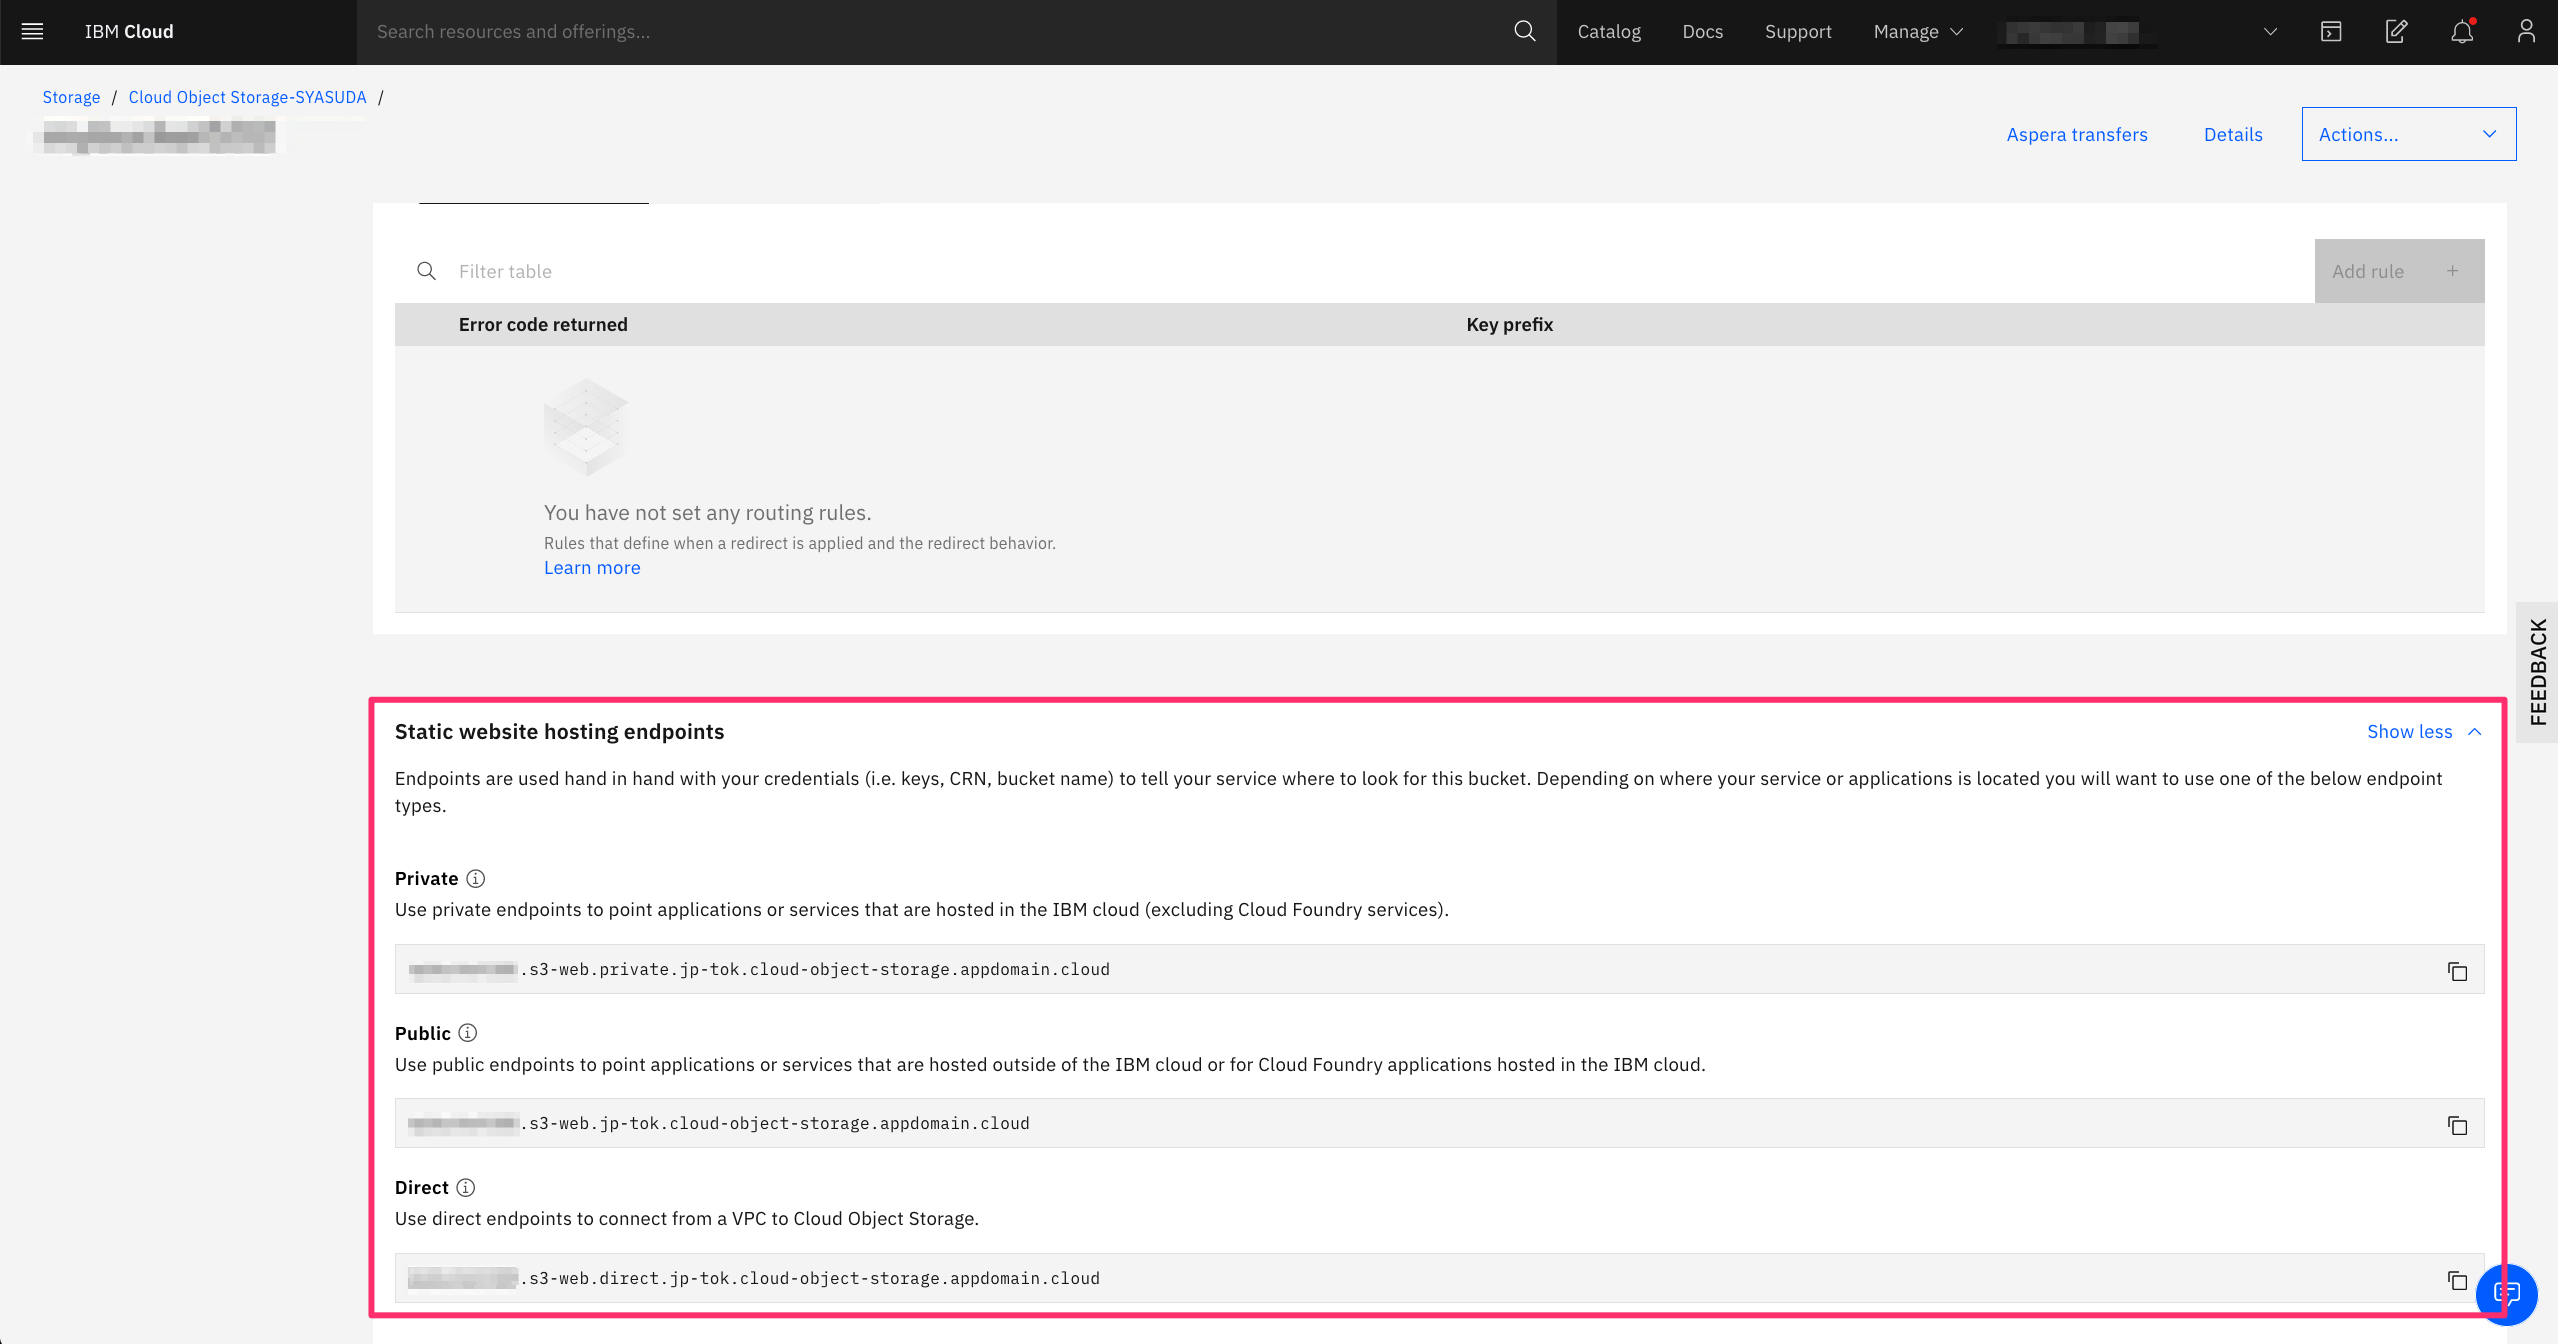Image resolution: width=2558 pixels, height=1344 pixels.
Task: Open the hamburger navigation menu
Action: (x=32, y=31)
